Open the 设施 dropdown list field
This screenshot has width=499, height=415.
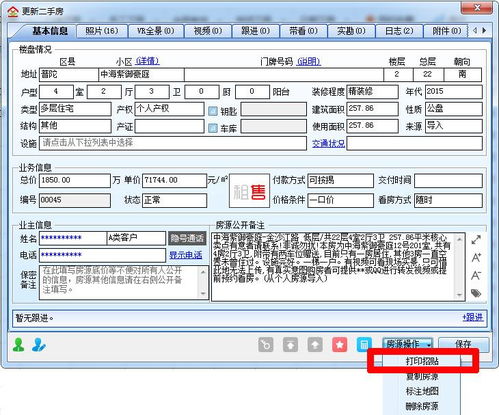(x=173, y=143)
